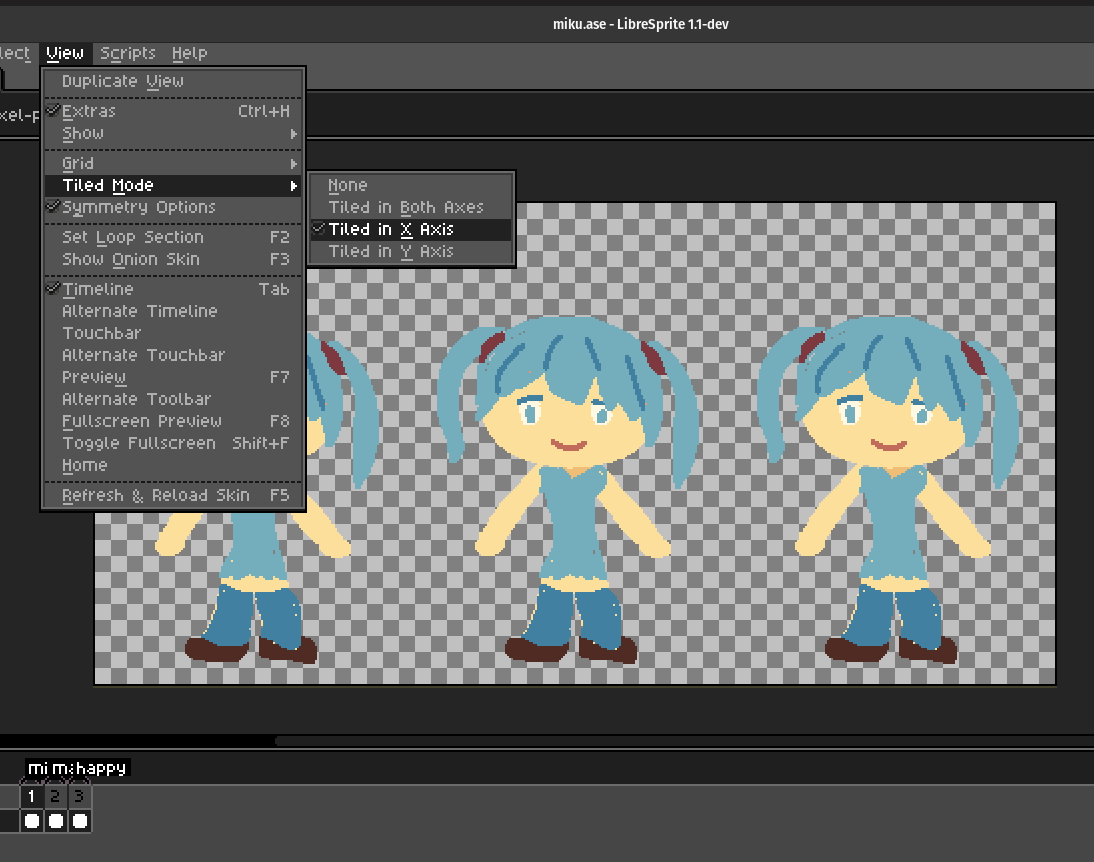This screenshot has width=1094, height=862.
Task: Open the Scripts menu
Action: pyautogui.click(x=128, y=53)
